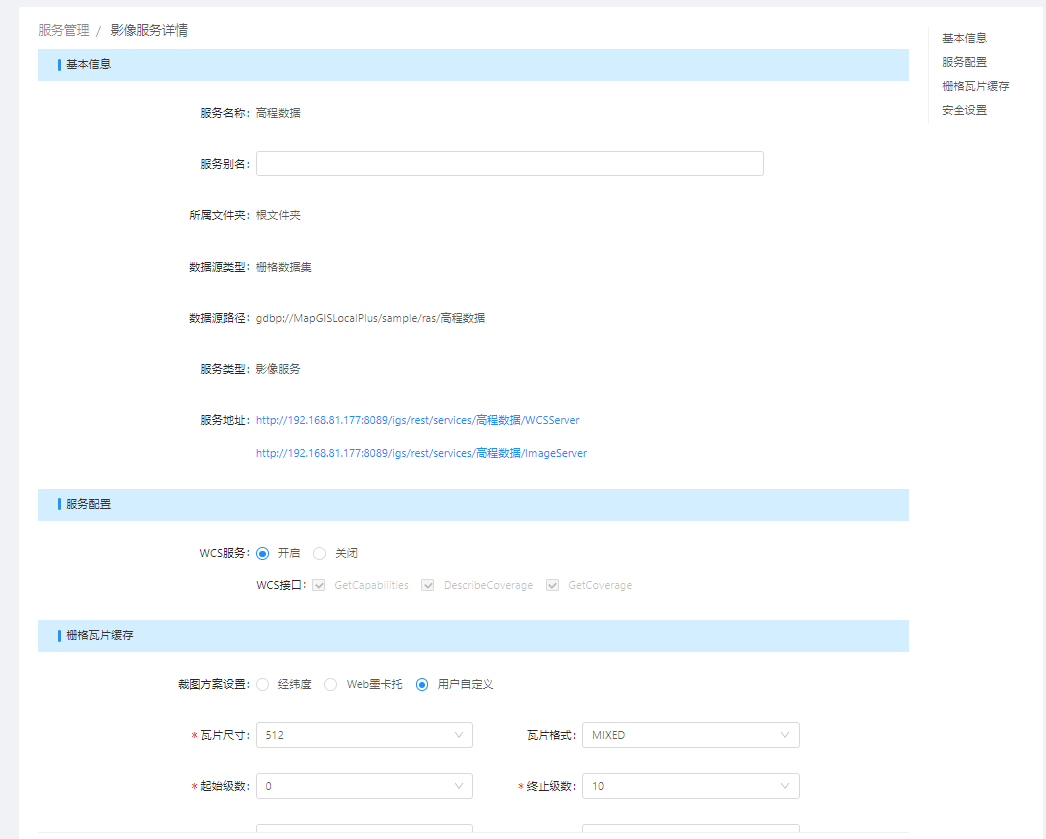Jump to 基本信息 anchor in side navigation
This screenshot has height=839, width=1046.
(x=964, y=38)
